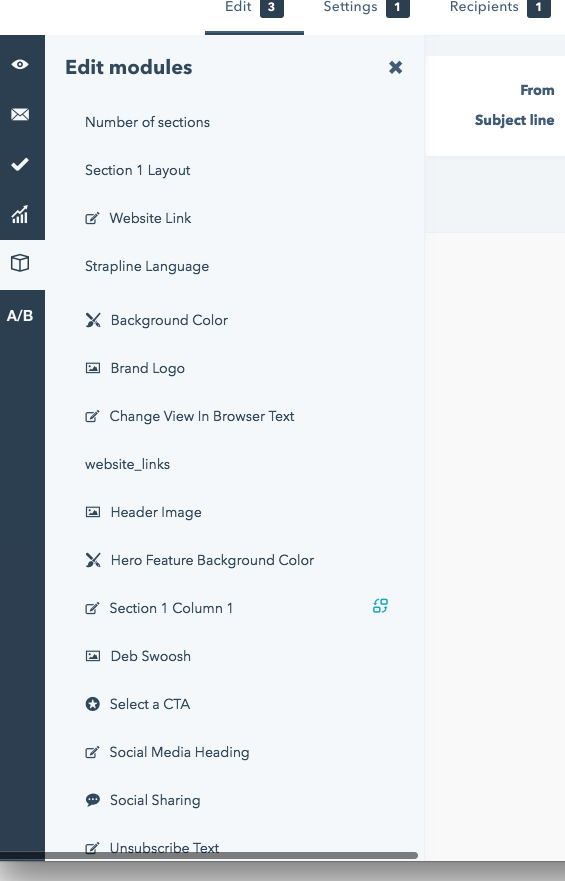
Task: Click the email envelope sidebar icon
Action: (x=20, y=115)
